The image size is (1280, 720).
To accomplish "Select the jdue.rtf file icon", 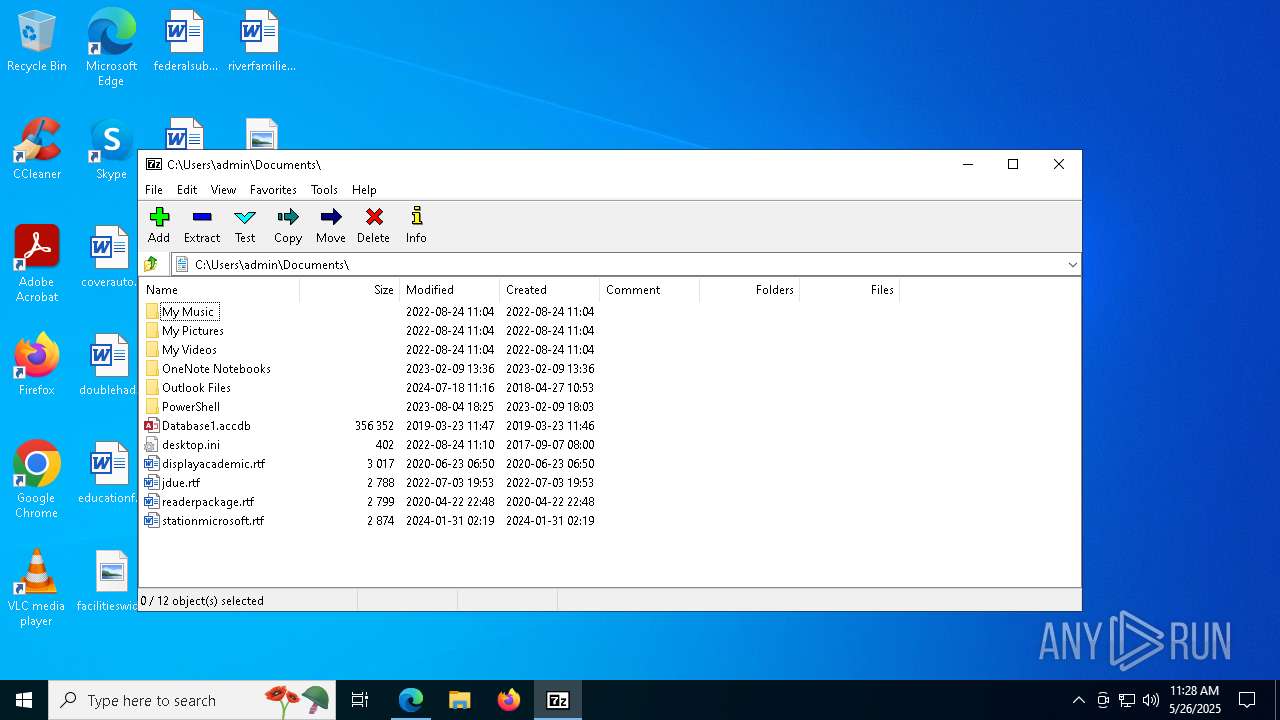I will coord(152,483).
